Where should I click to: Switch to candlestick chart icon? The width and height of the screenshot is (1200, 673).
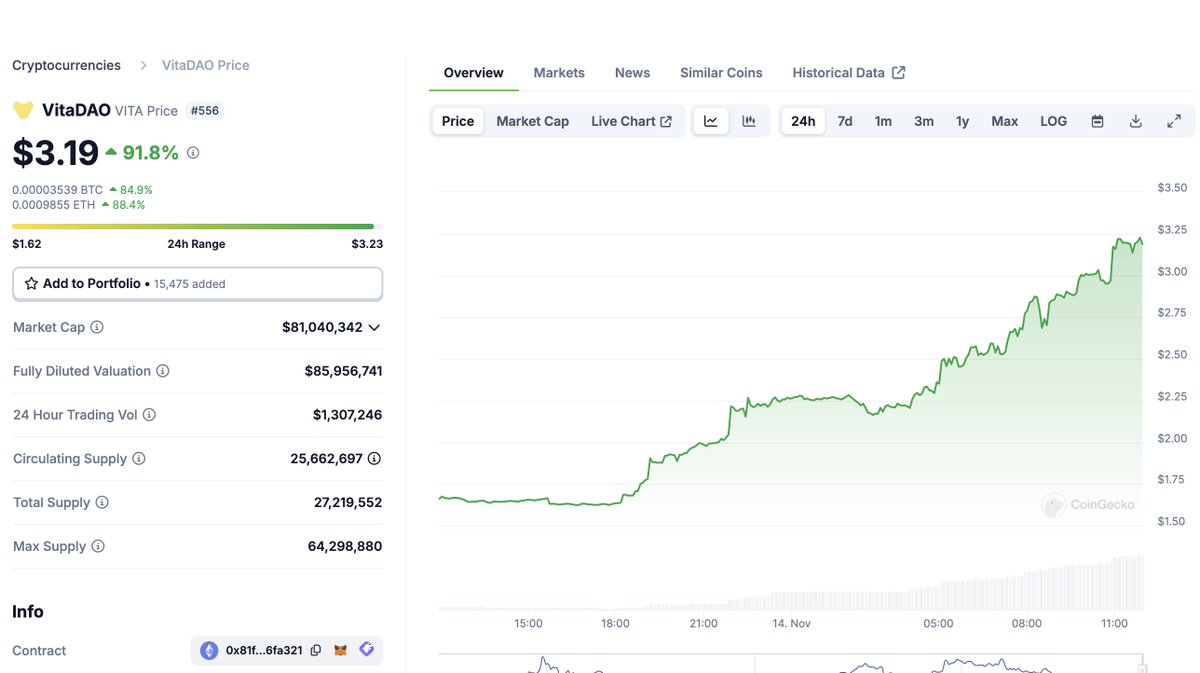pyautogui.click(x=749, y=121)
